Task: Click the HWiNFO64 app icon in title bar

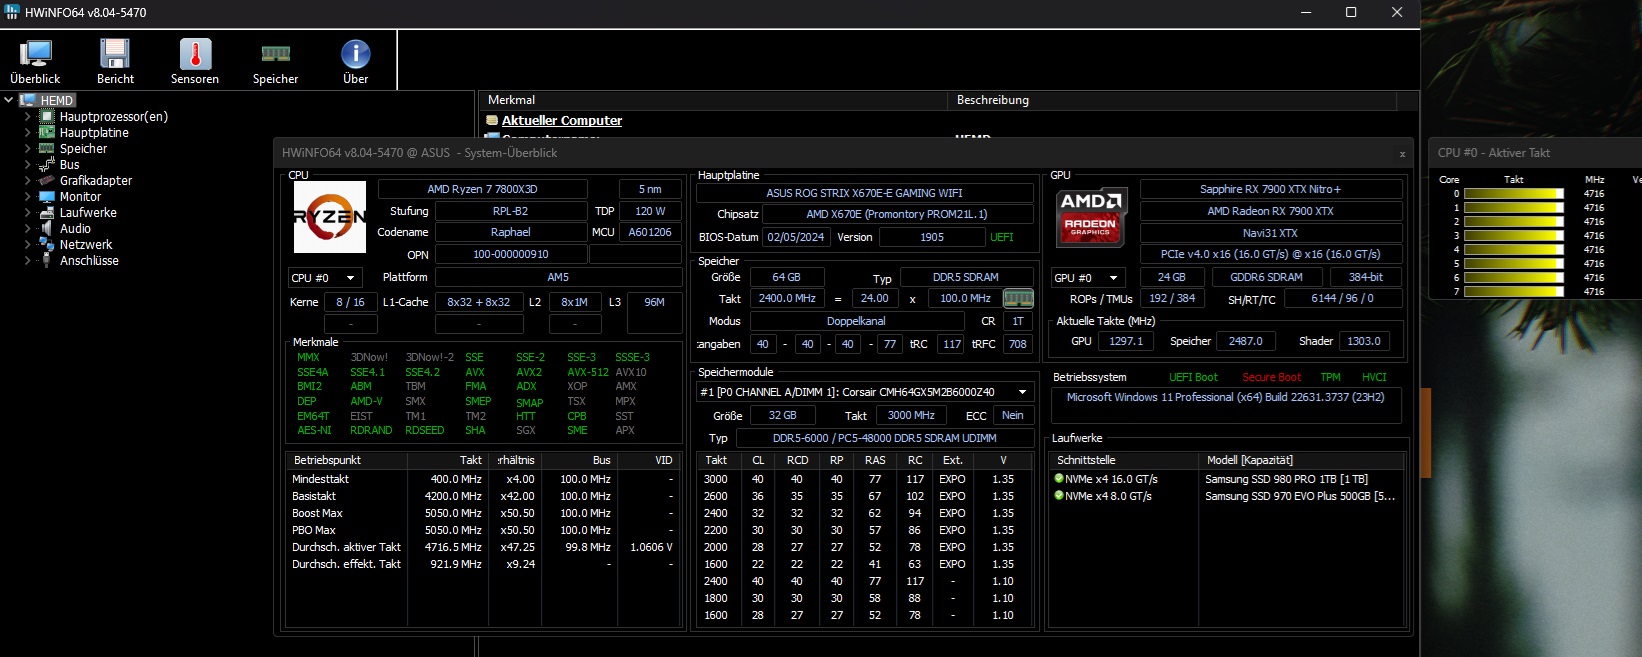Action: 12,12
